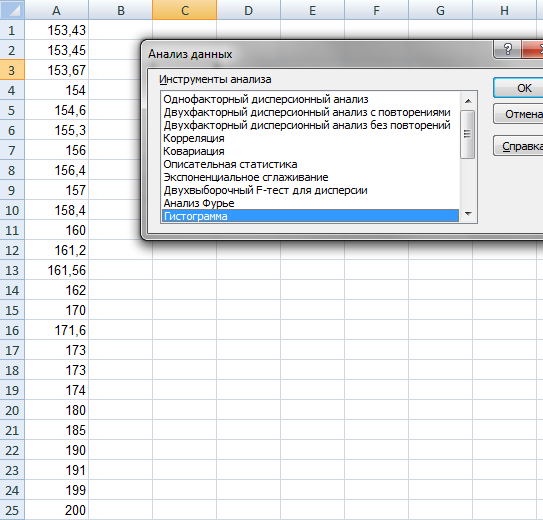This screenshot has width=543, height=520.
Task: Confirm with the OK button
Action: coord(518,88)
